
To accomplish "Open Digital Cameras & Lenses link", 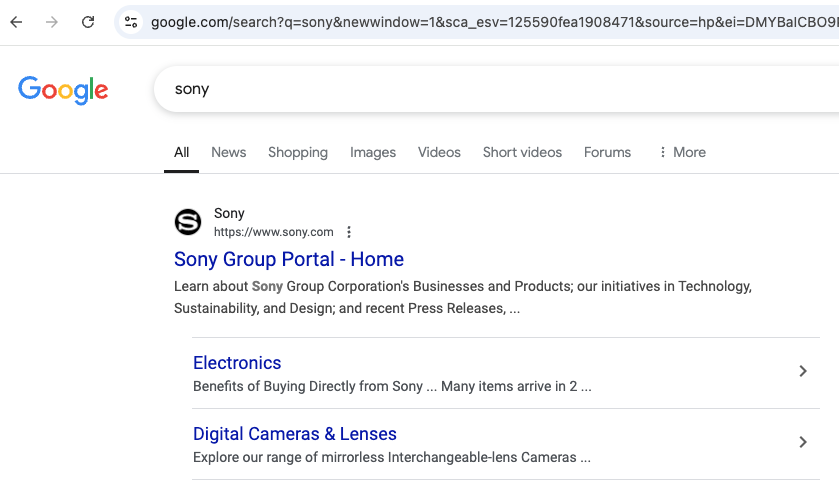I will pos(295,434).
